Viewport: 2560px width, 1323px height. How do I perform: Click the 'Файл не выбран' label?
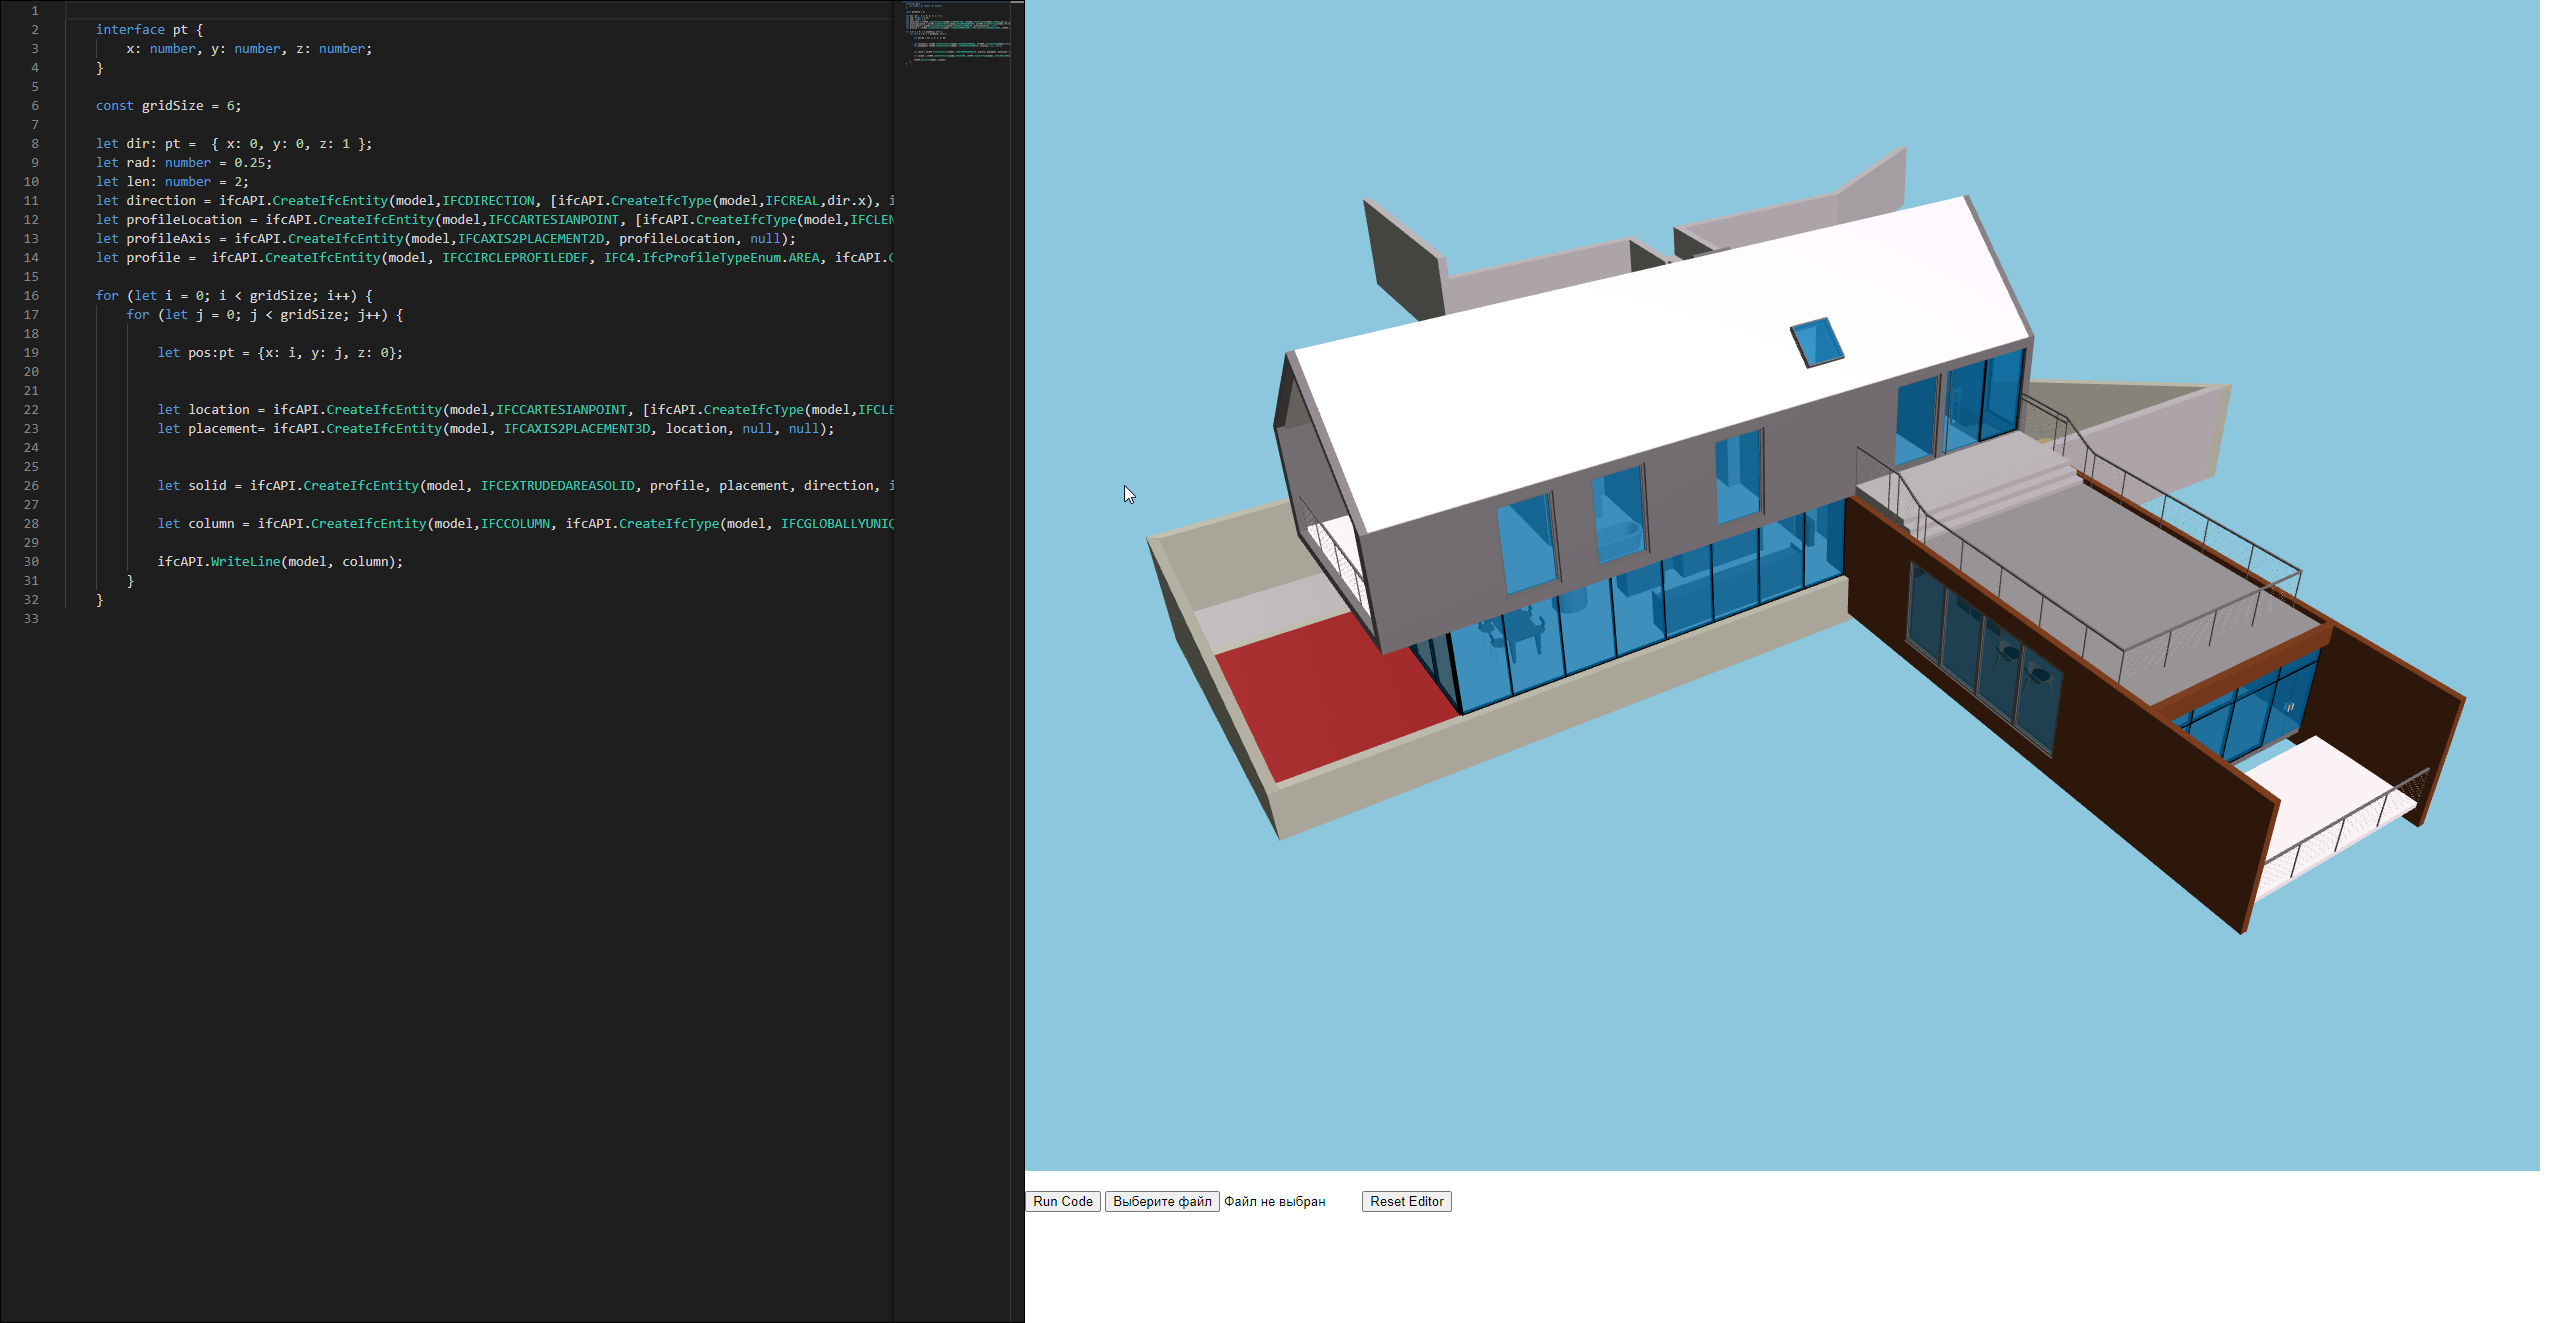click(1274, 1202)
